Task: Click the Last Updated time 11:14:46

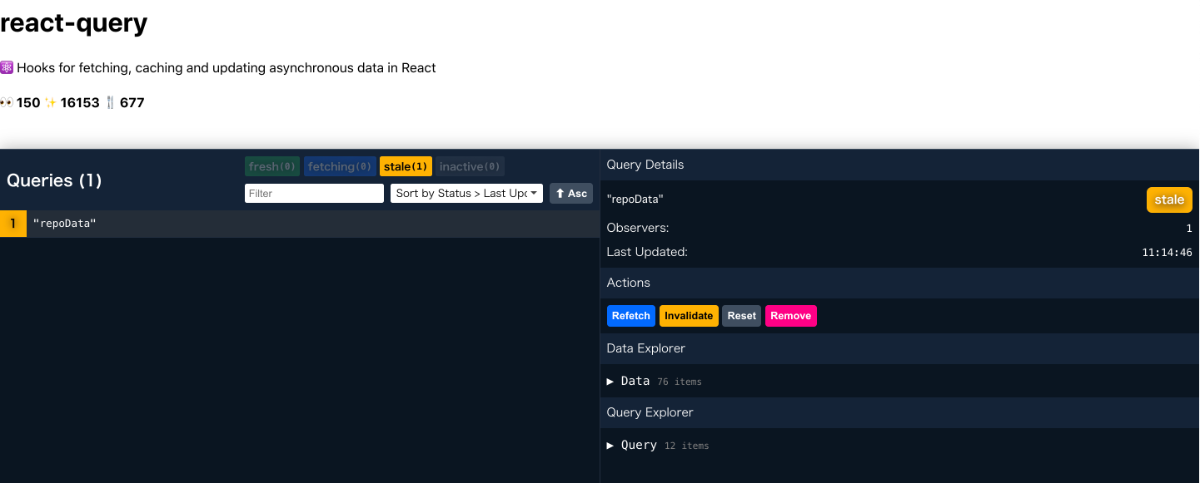Action: tap(1167, 253)
